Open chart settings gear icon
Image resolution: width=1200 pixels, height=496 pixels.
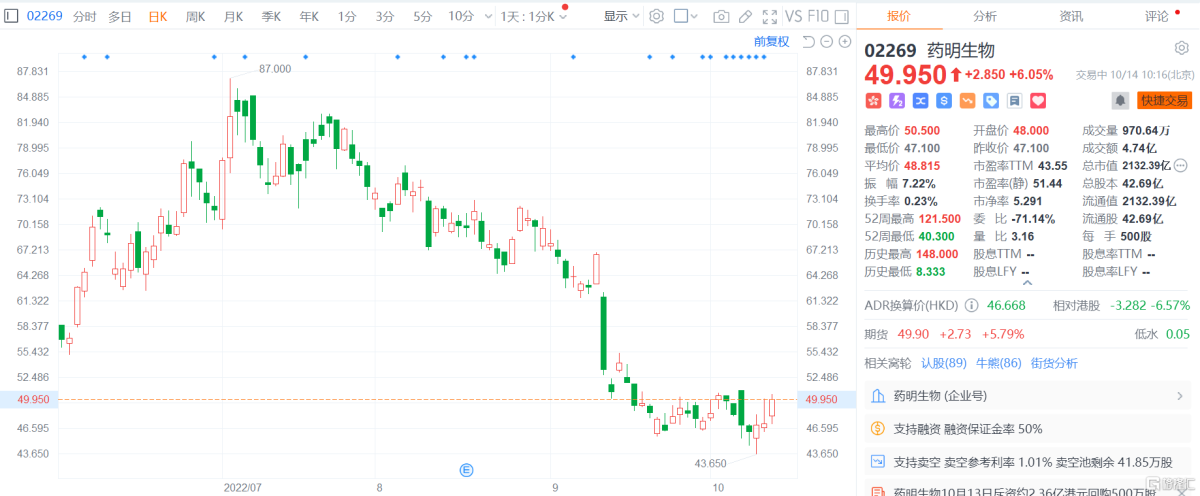coord(656,16)
